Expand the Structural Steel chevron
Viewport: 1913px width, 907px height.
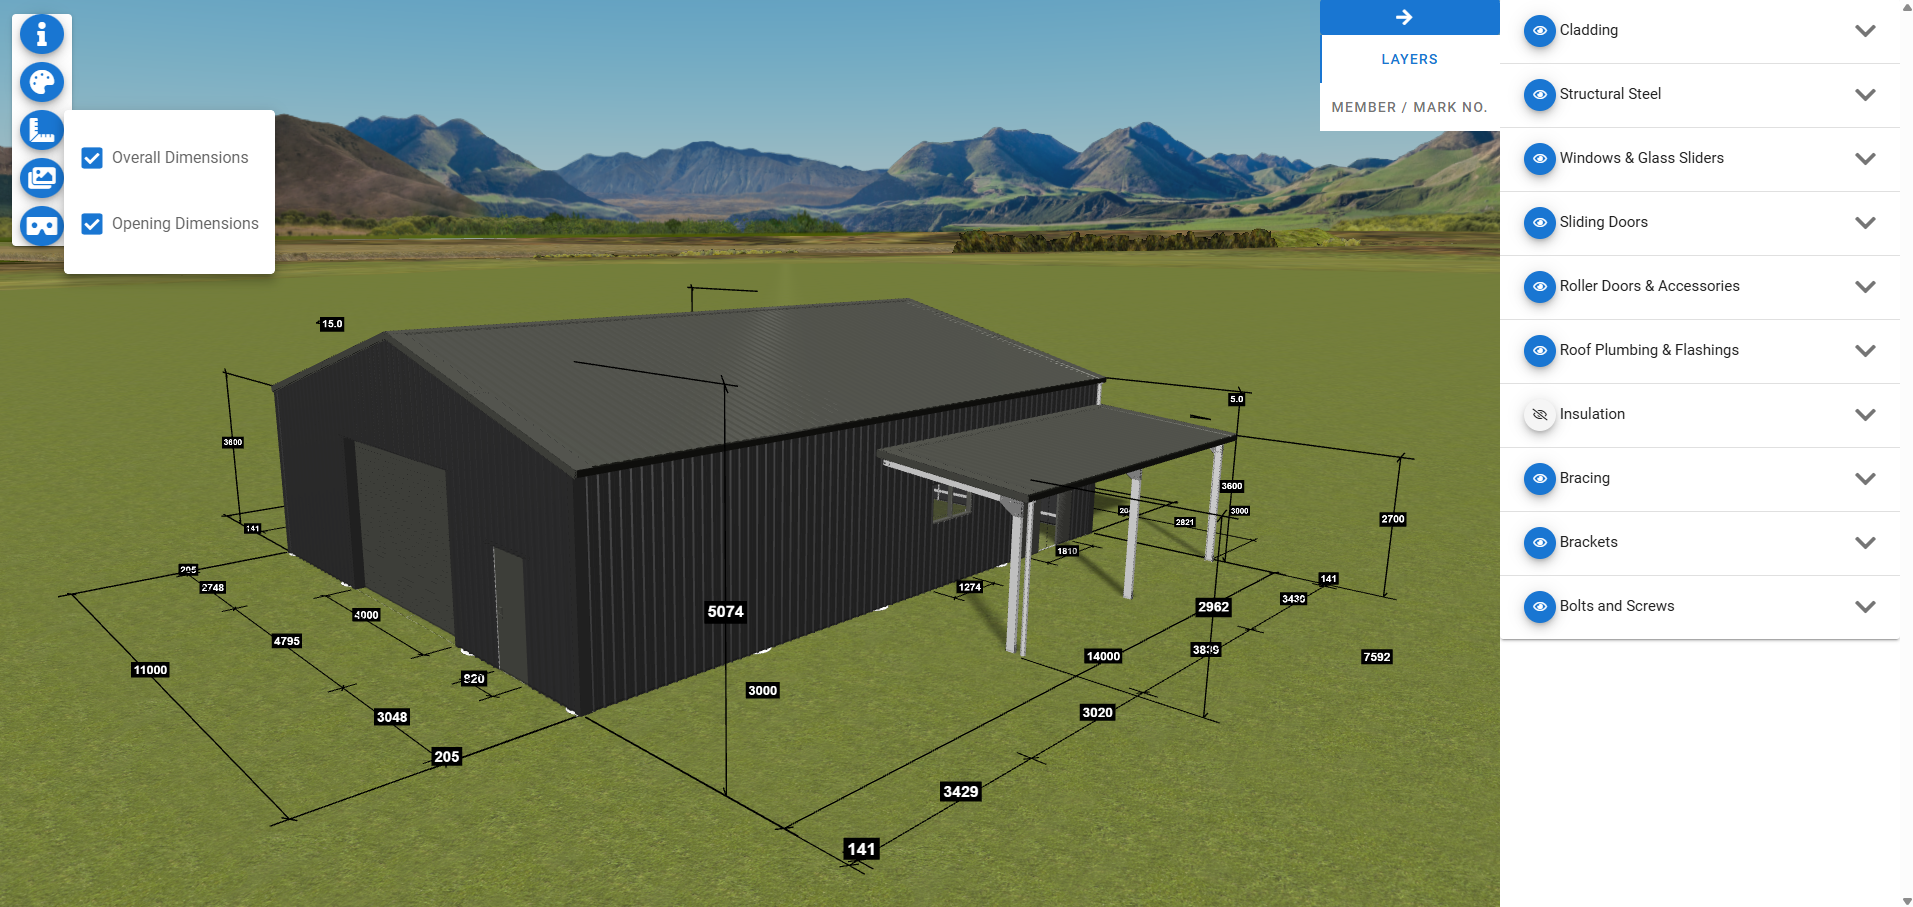click(x=1865, y=95)
